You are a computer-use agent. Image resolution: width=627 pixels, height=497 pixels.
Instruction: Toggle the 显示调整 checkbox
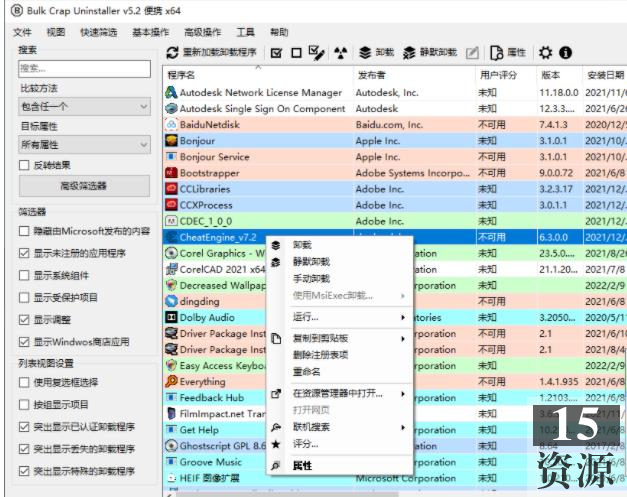coord(24,319)
